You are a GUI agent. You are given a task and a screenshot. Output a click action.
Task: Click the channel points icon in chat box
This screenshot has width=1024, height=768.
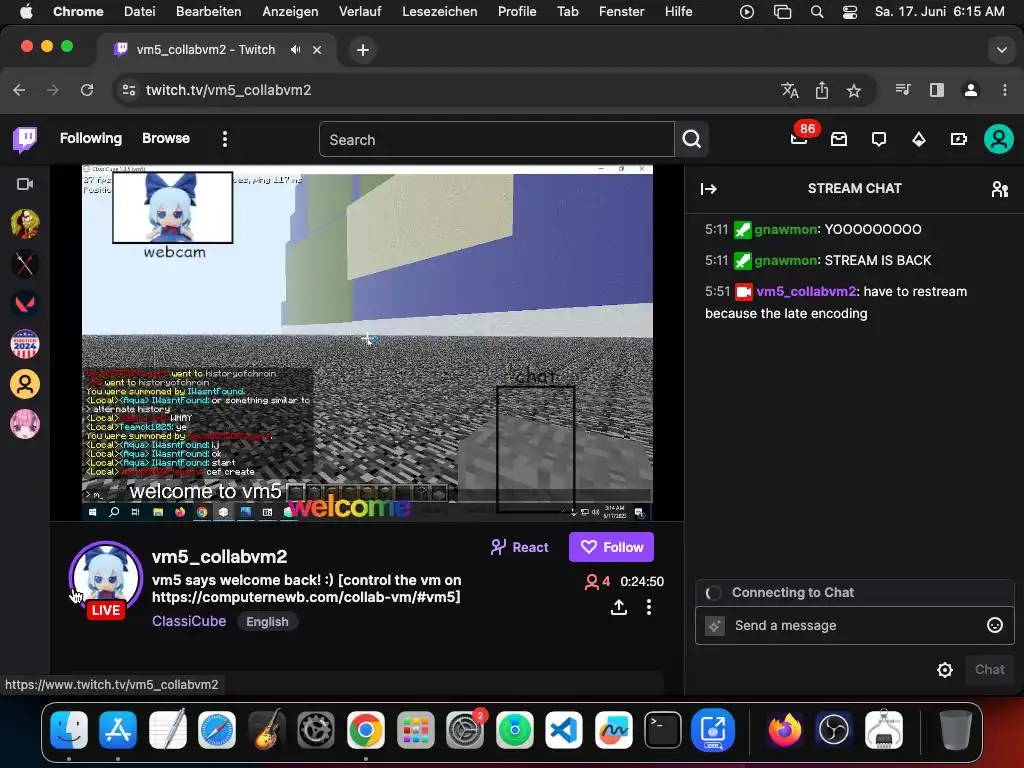click(x=715, y=626)
